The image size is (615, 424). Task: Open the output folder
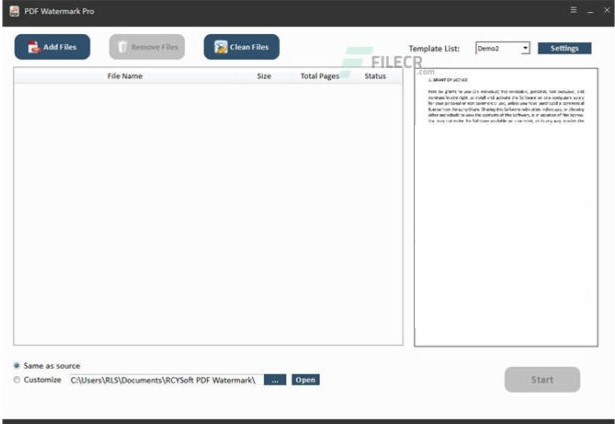[x=306, y=380]
